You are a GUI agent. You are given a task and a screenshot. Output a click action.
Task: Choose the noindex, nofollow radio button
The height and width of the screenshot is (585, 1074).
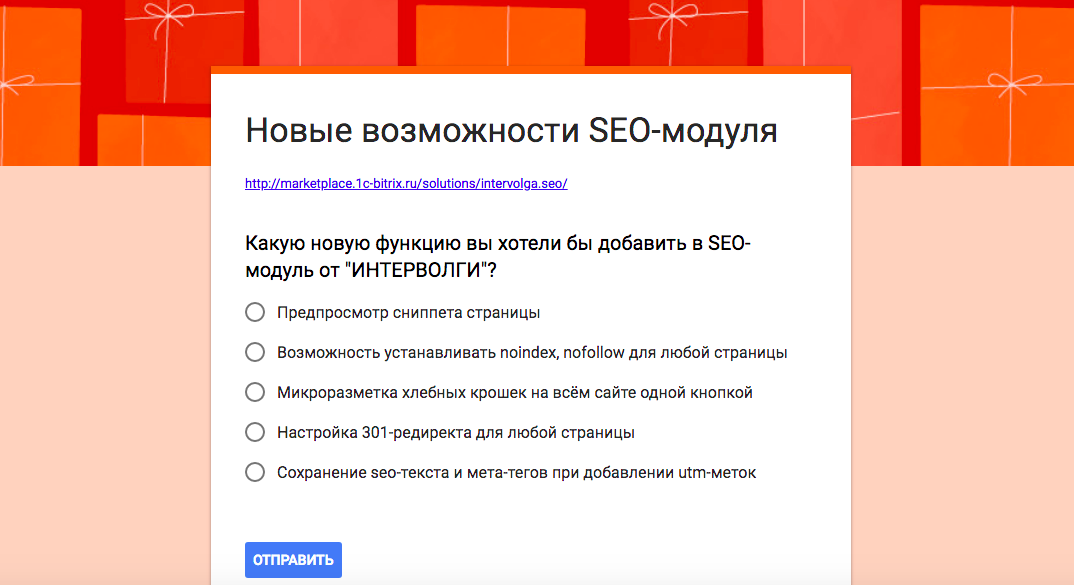[255, 352]
